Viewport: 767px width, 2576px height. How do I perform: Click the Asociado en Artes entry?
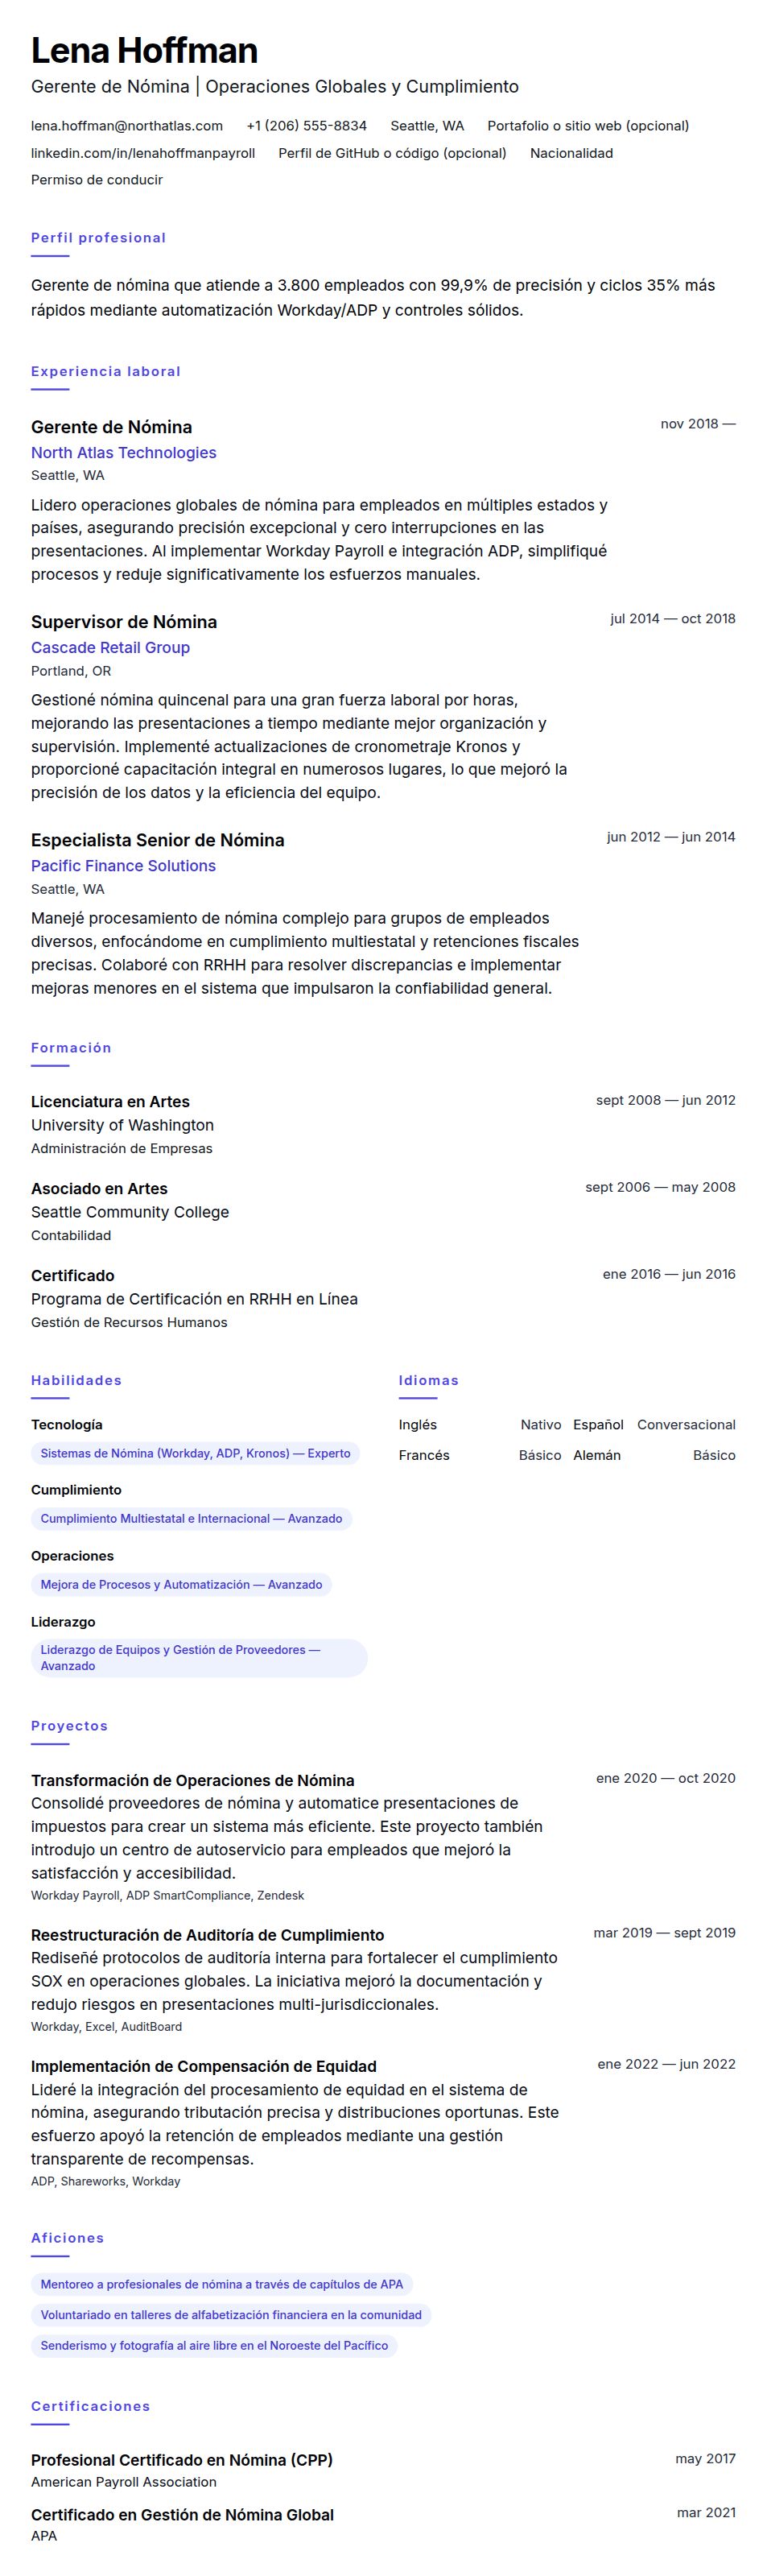tap(99, 1189)
